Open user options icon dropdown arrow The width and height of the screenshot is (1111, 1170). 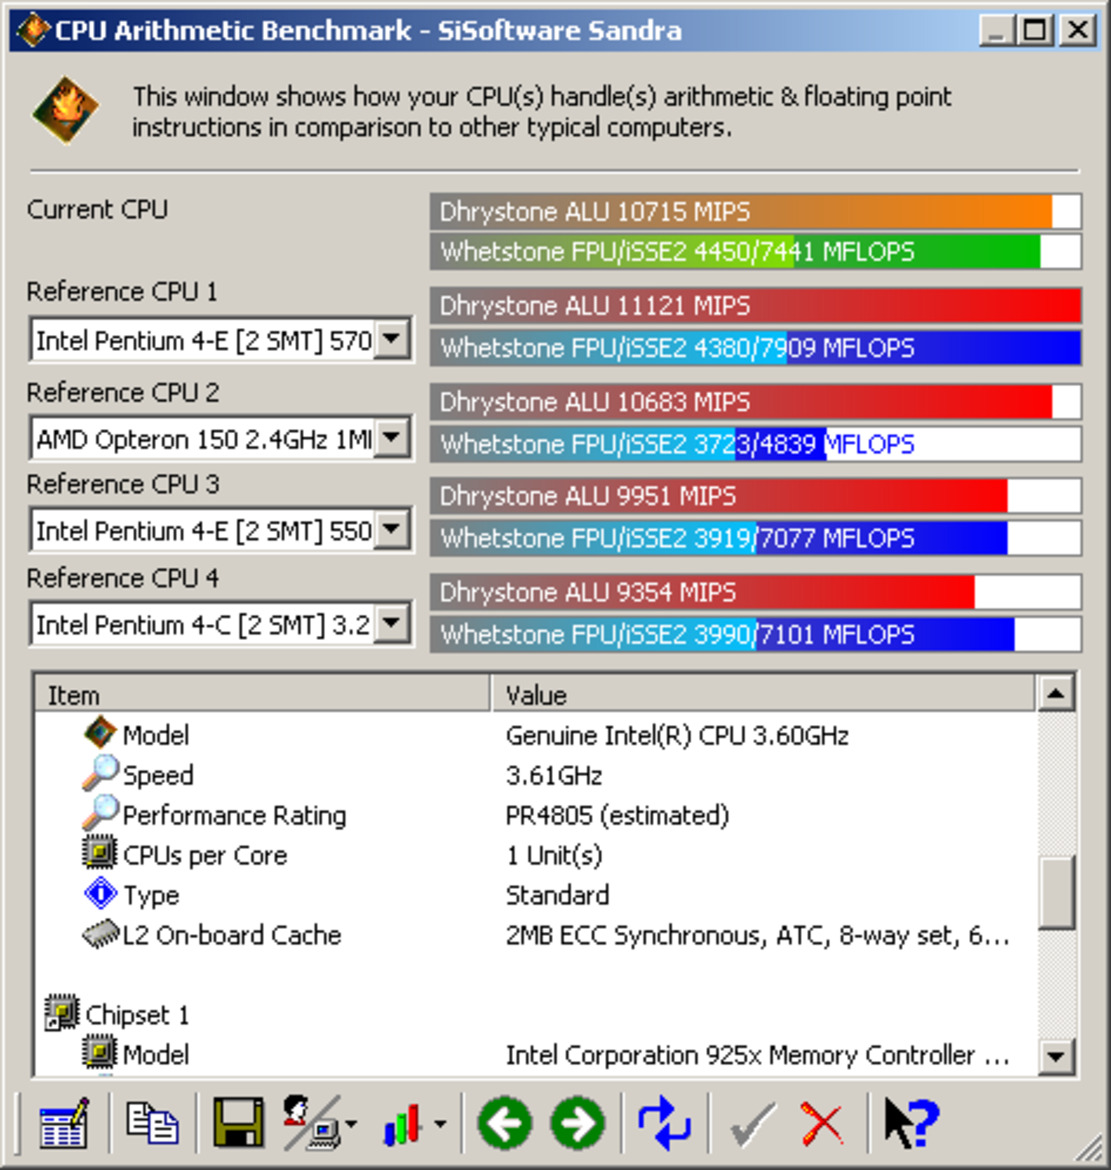click(351, 1123)
